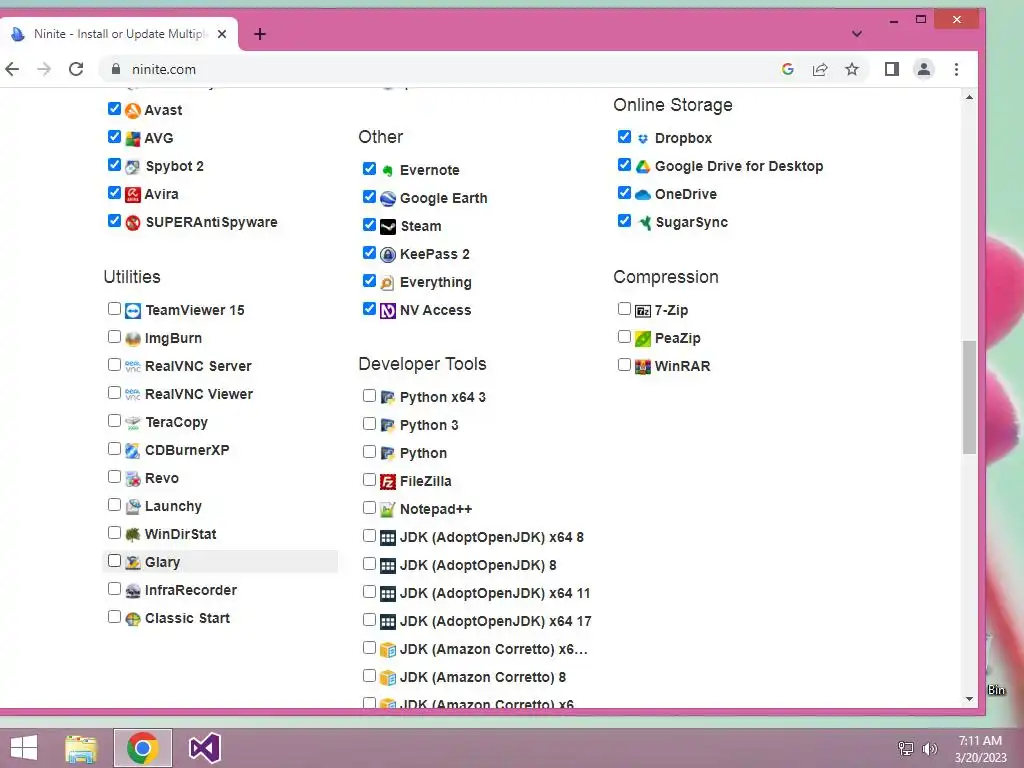
Task: Select the CDBurnerXP label
Action: (x=187, y=451)
